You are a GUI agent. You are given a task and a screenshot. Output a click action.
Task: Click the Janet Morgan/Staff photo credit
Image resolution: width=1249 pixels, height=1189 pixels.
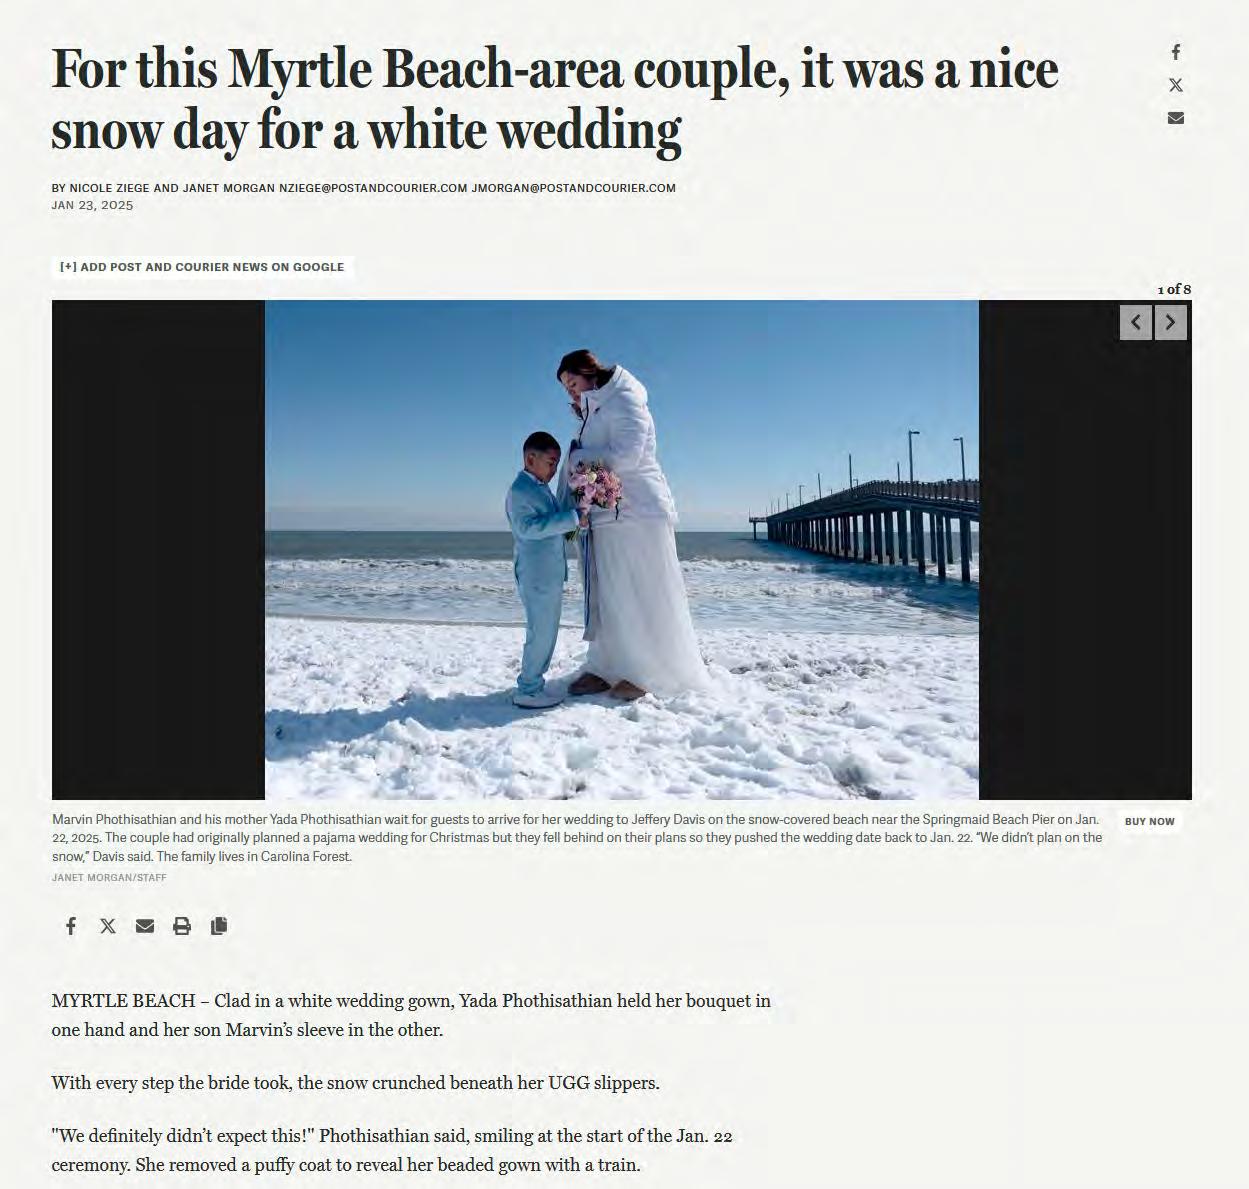point(109,878)
